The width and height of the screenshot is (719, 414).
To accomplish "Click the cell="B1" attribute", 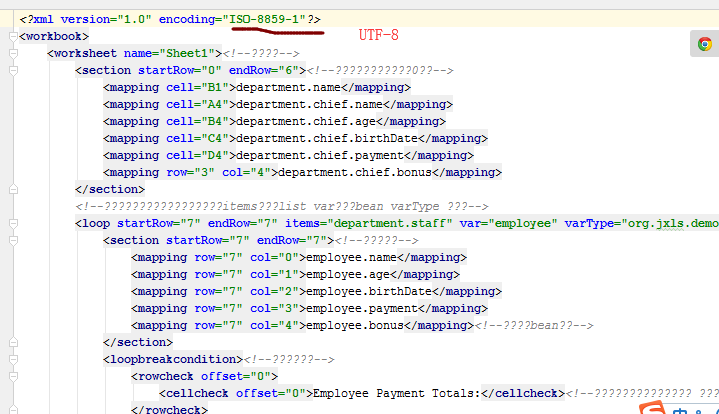I will pyautogui.click(x=198, y=87).
